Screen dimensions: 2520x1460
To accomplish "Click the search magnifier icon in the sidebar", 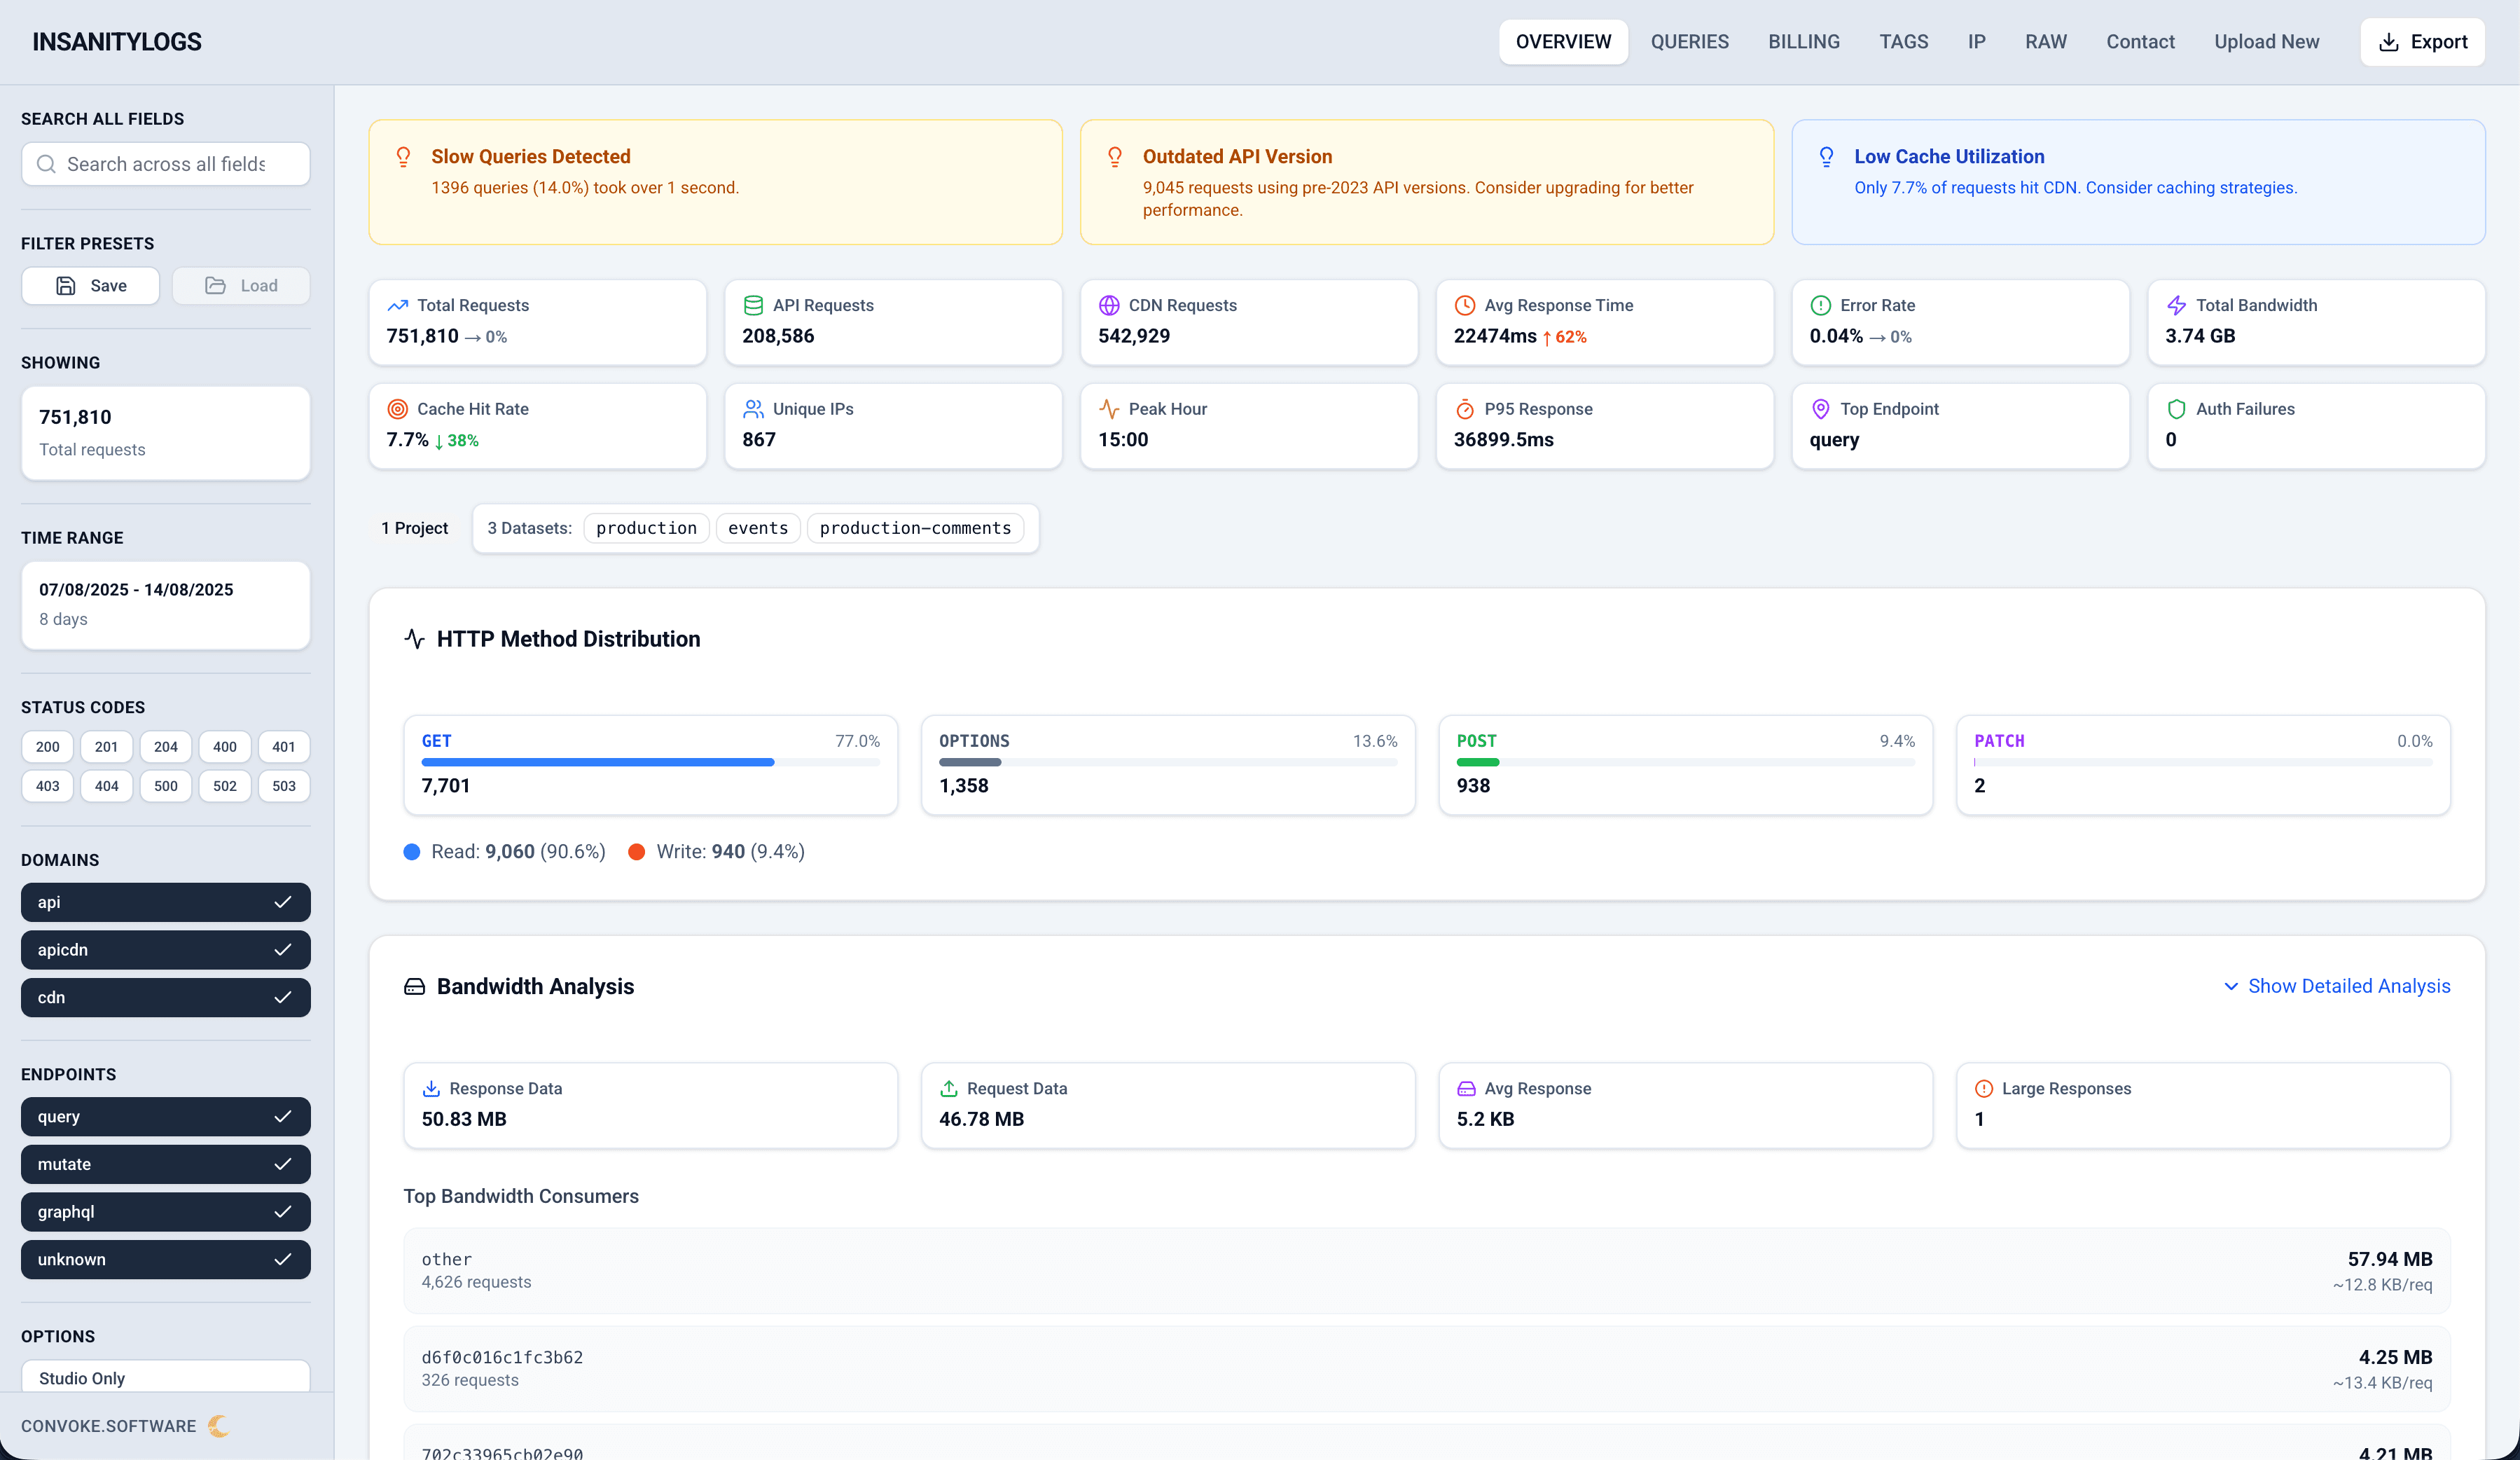I will pos(46,163).
